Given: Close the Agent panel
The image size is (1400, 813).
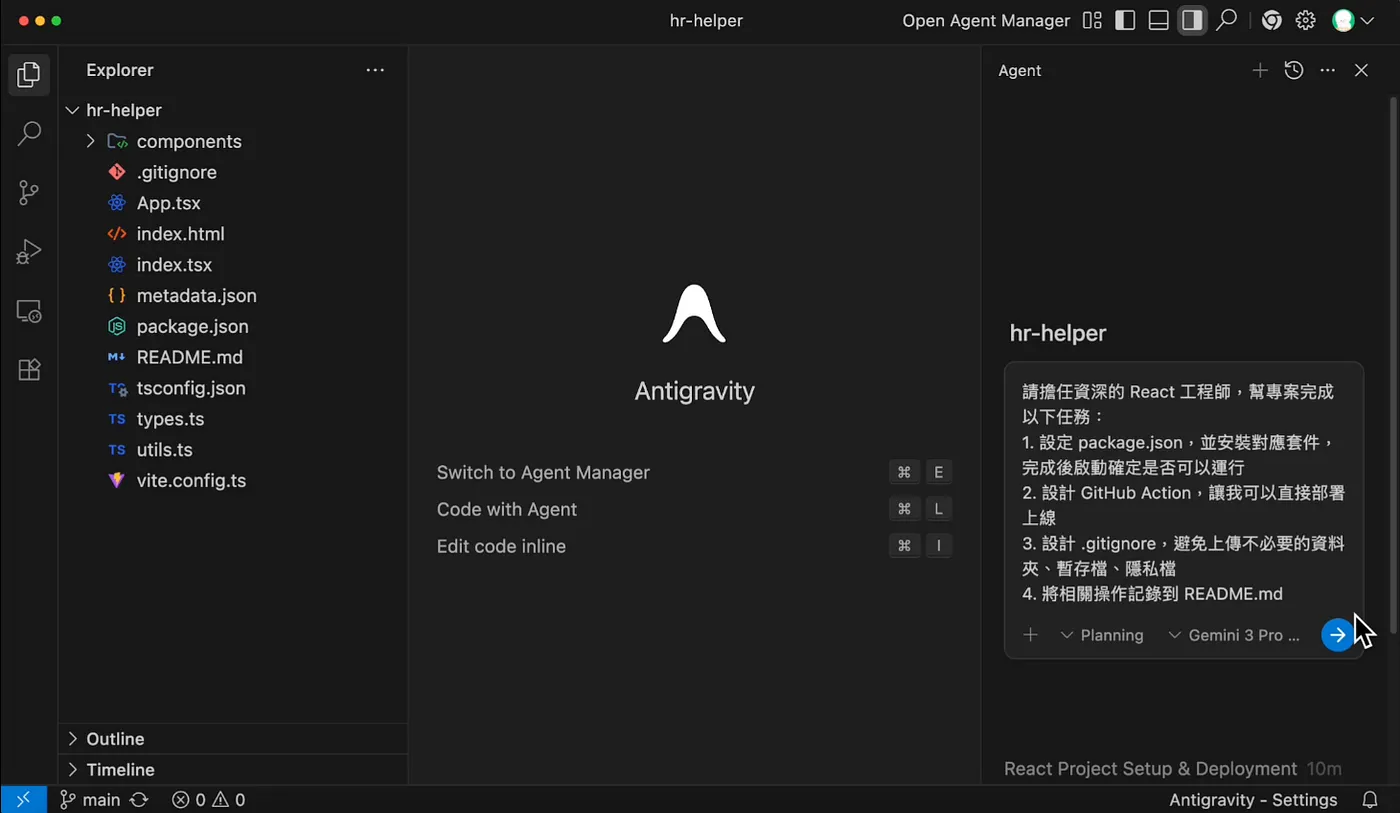Looking at the screenshot, I should (1361, 70).
